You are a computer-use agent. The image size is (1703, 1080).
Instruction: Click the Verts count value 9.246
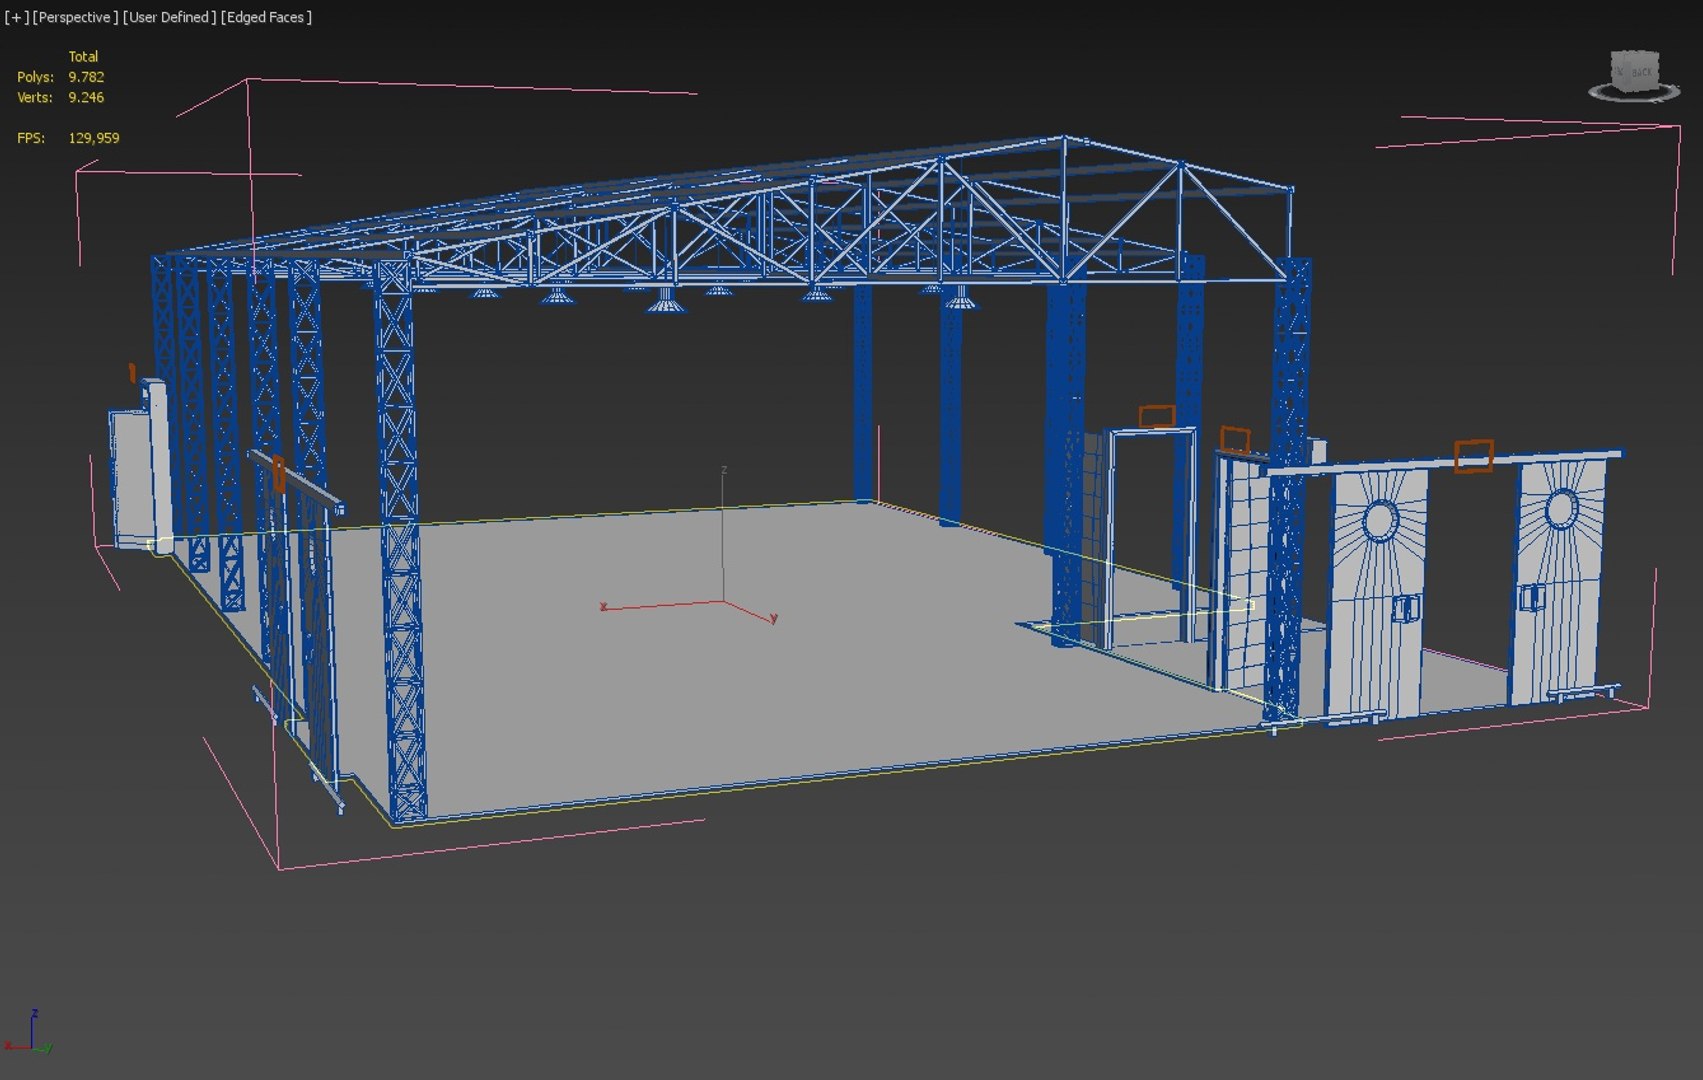click(86, 97)
